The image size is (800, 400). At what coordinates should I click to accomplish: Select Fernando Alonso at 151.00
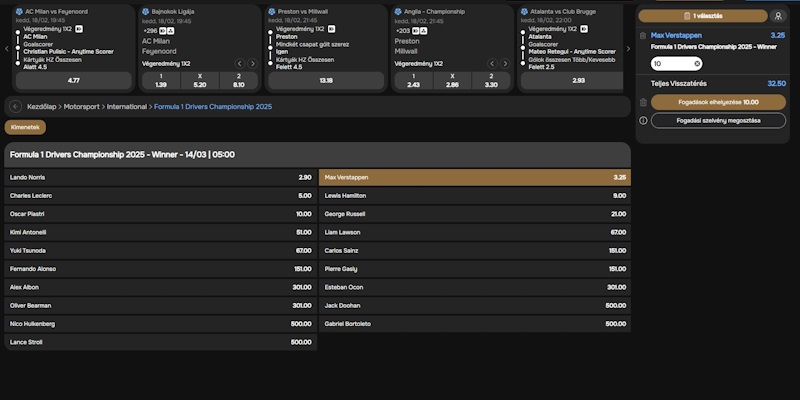click(161, 269)
